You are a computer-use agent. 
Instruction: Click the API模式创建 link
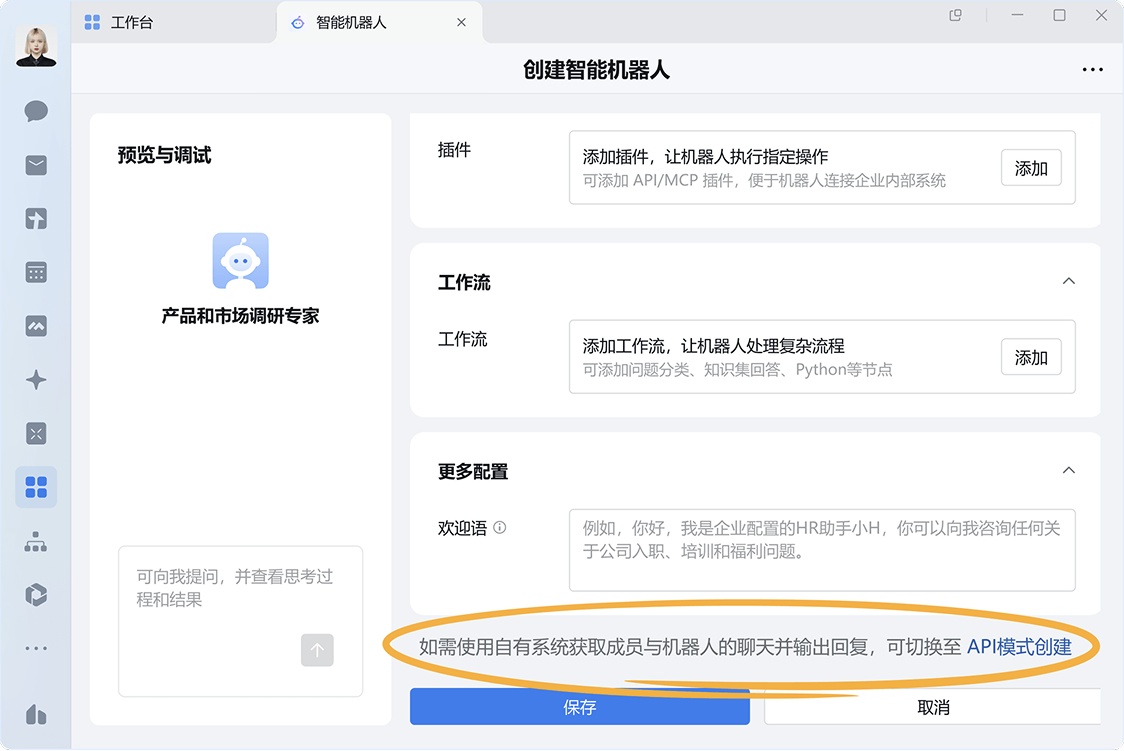point(1018,647)
